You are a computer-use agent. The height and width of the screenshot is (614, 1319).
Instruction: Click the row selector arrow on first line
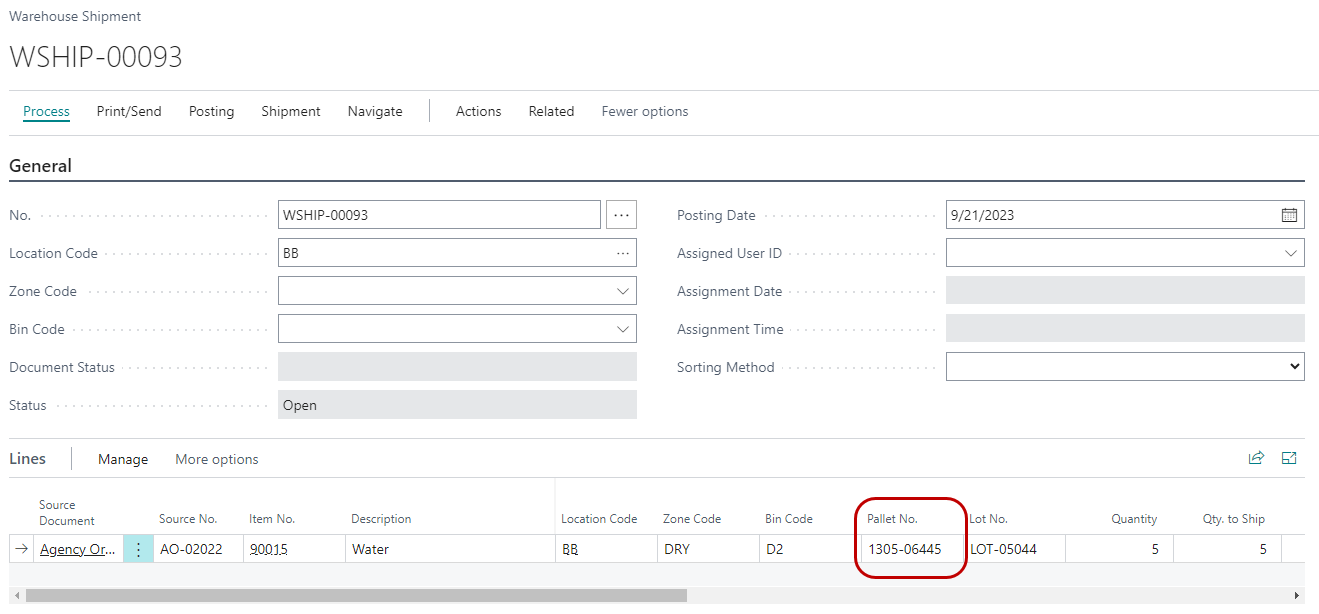[x=21, y=549]
